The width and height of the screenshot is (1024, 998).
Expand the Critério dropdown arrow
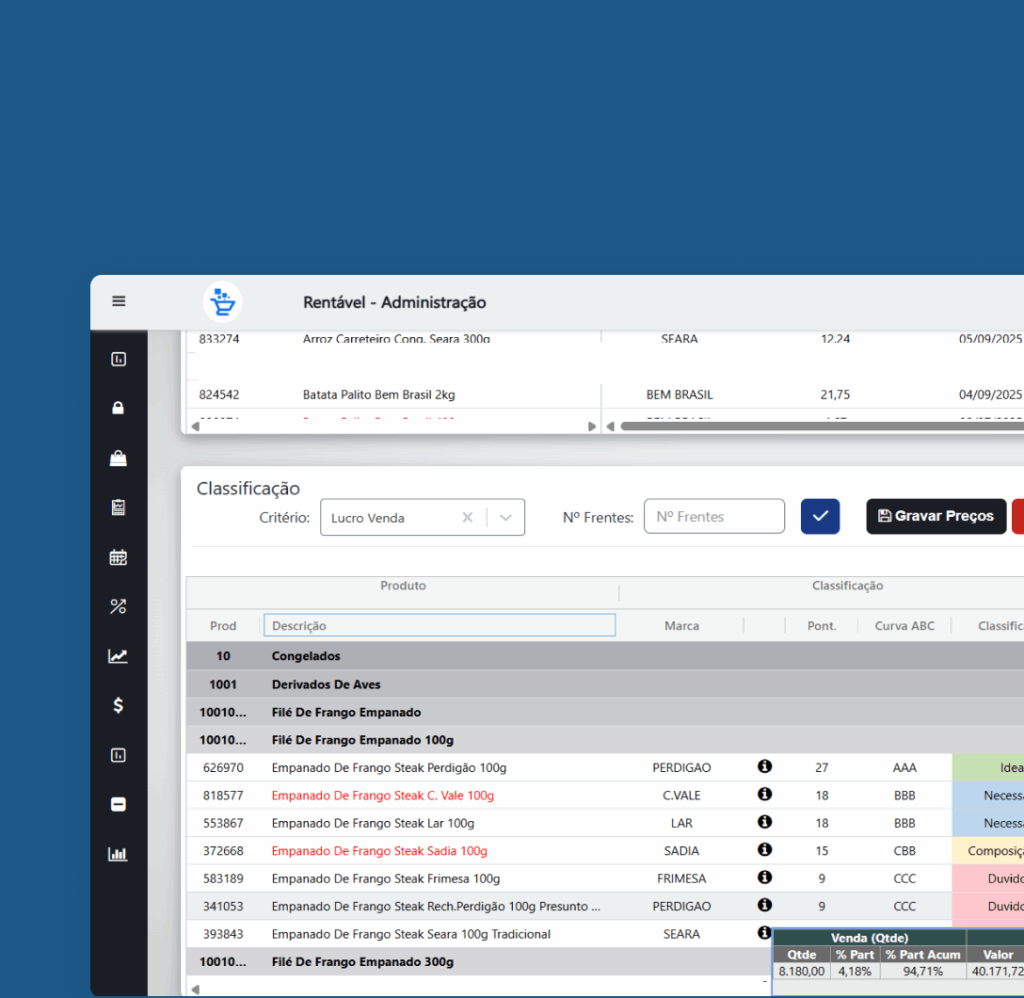(x=506, y=517)
